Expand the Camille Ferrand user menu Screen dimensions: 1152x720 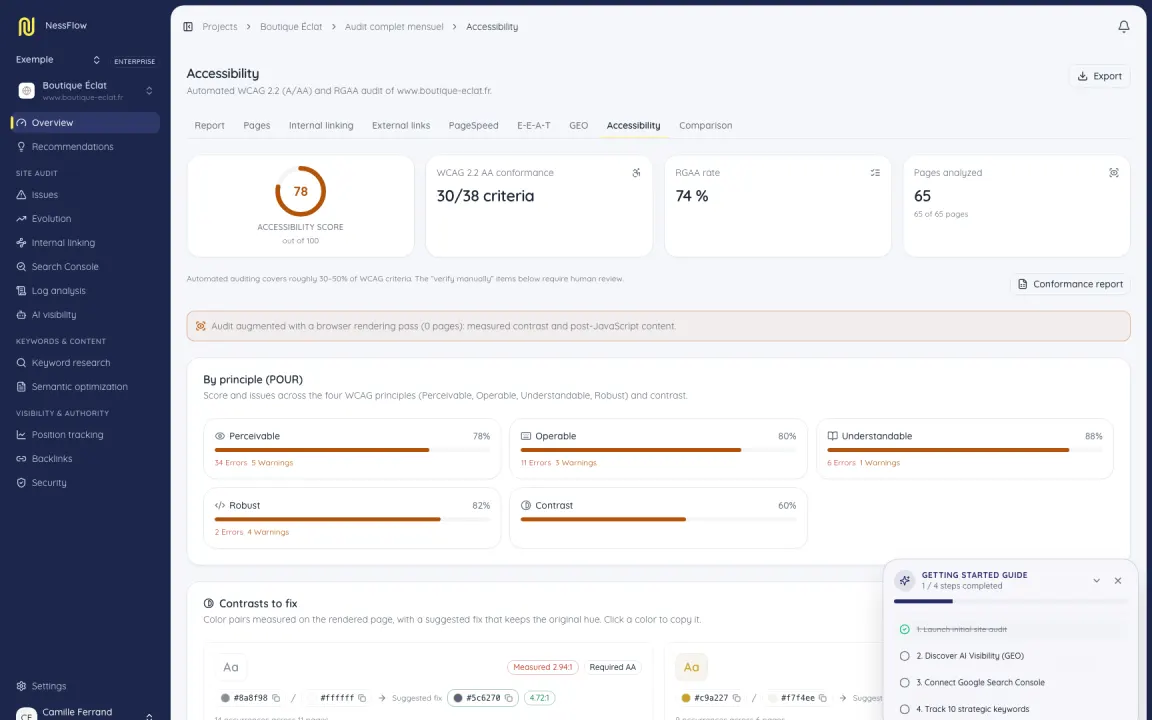tap(149, 716)
